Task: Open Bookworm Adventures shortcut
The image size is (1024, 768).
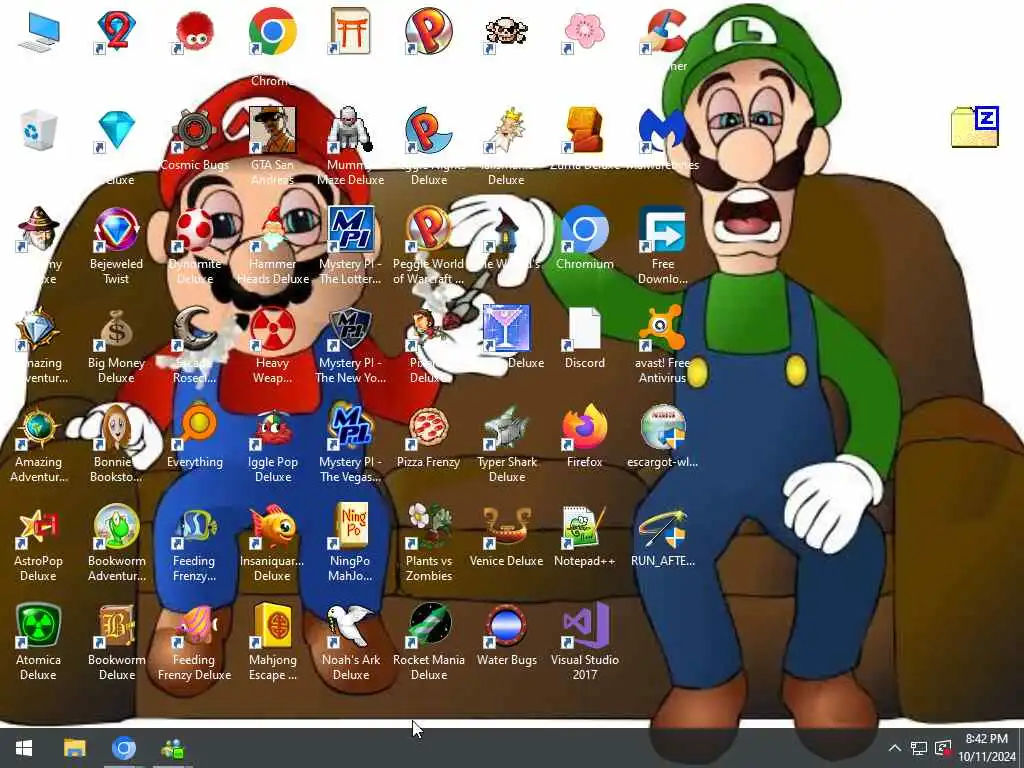Action: point(116,527)
